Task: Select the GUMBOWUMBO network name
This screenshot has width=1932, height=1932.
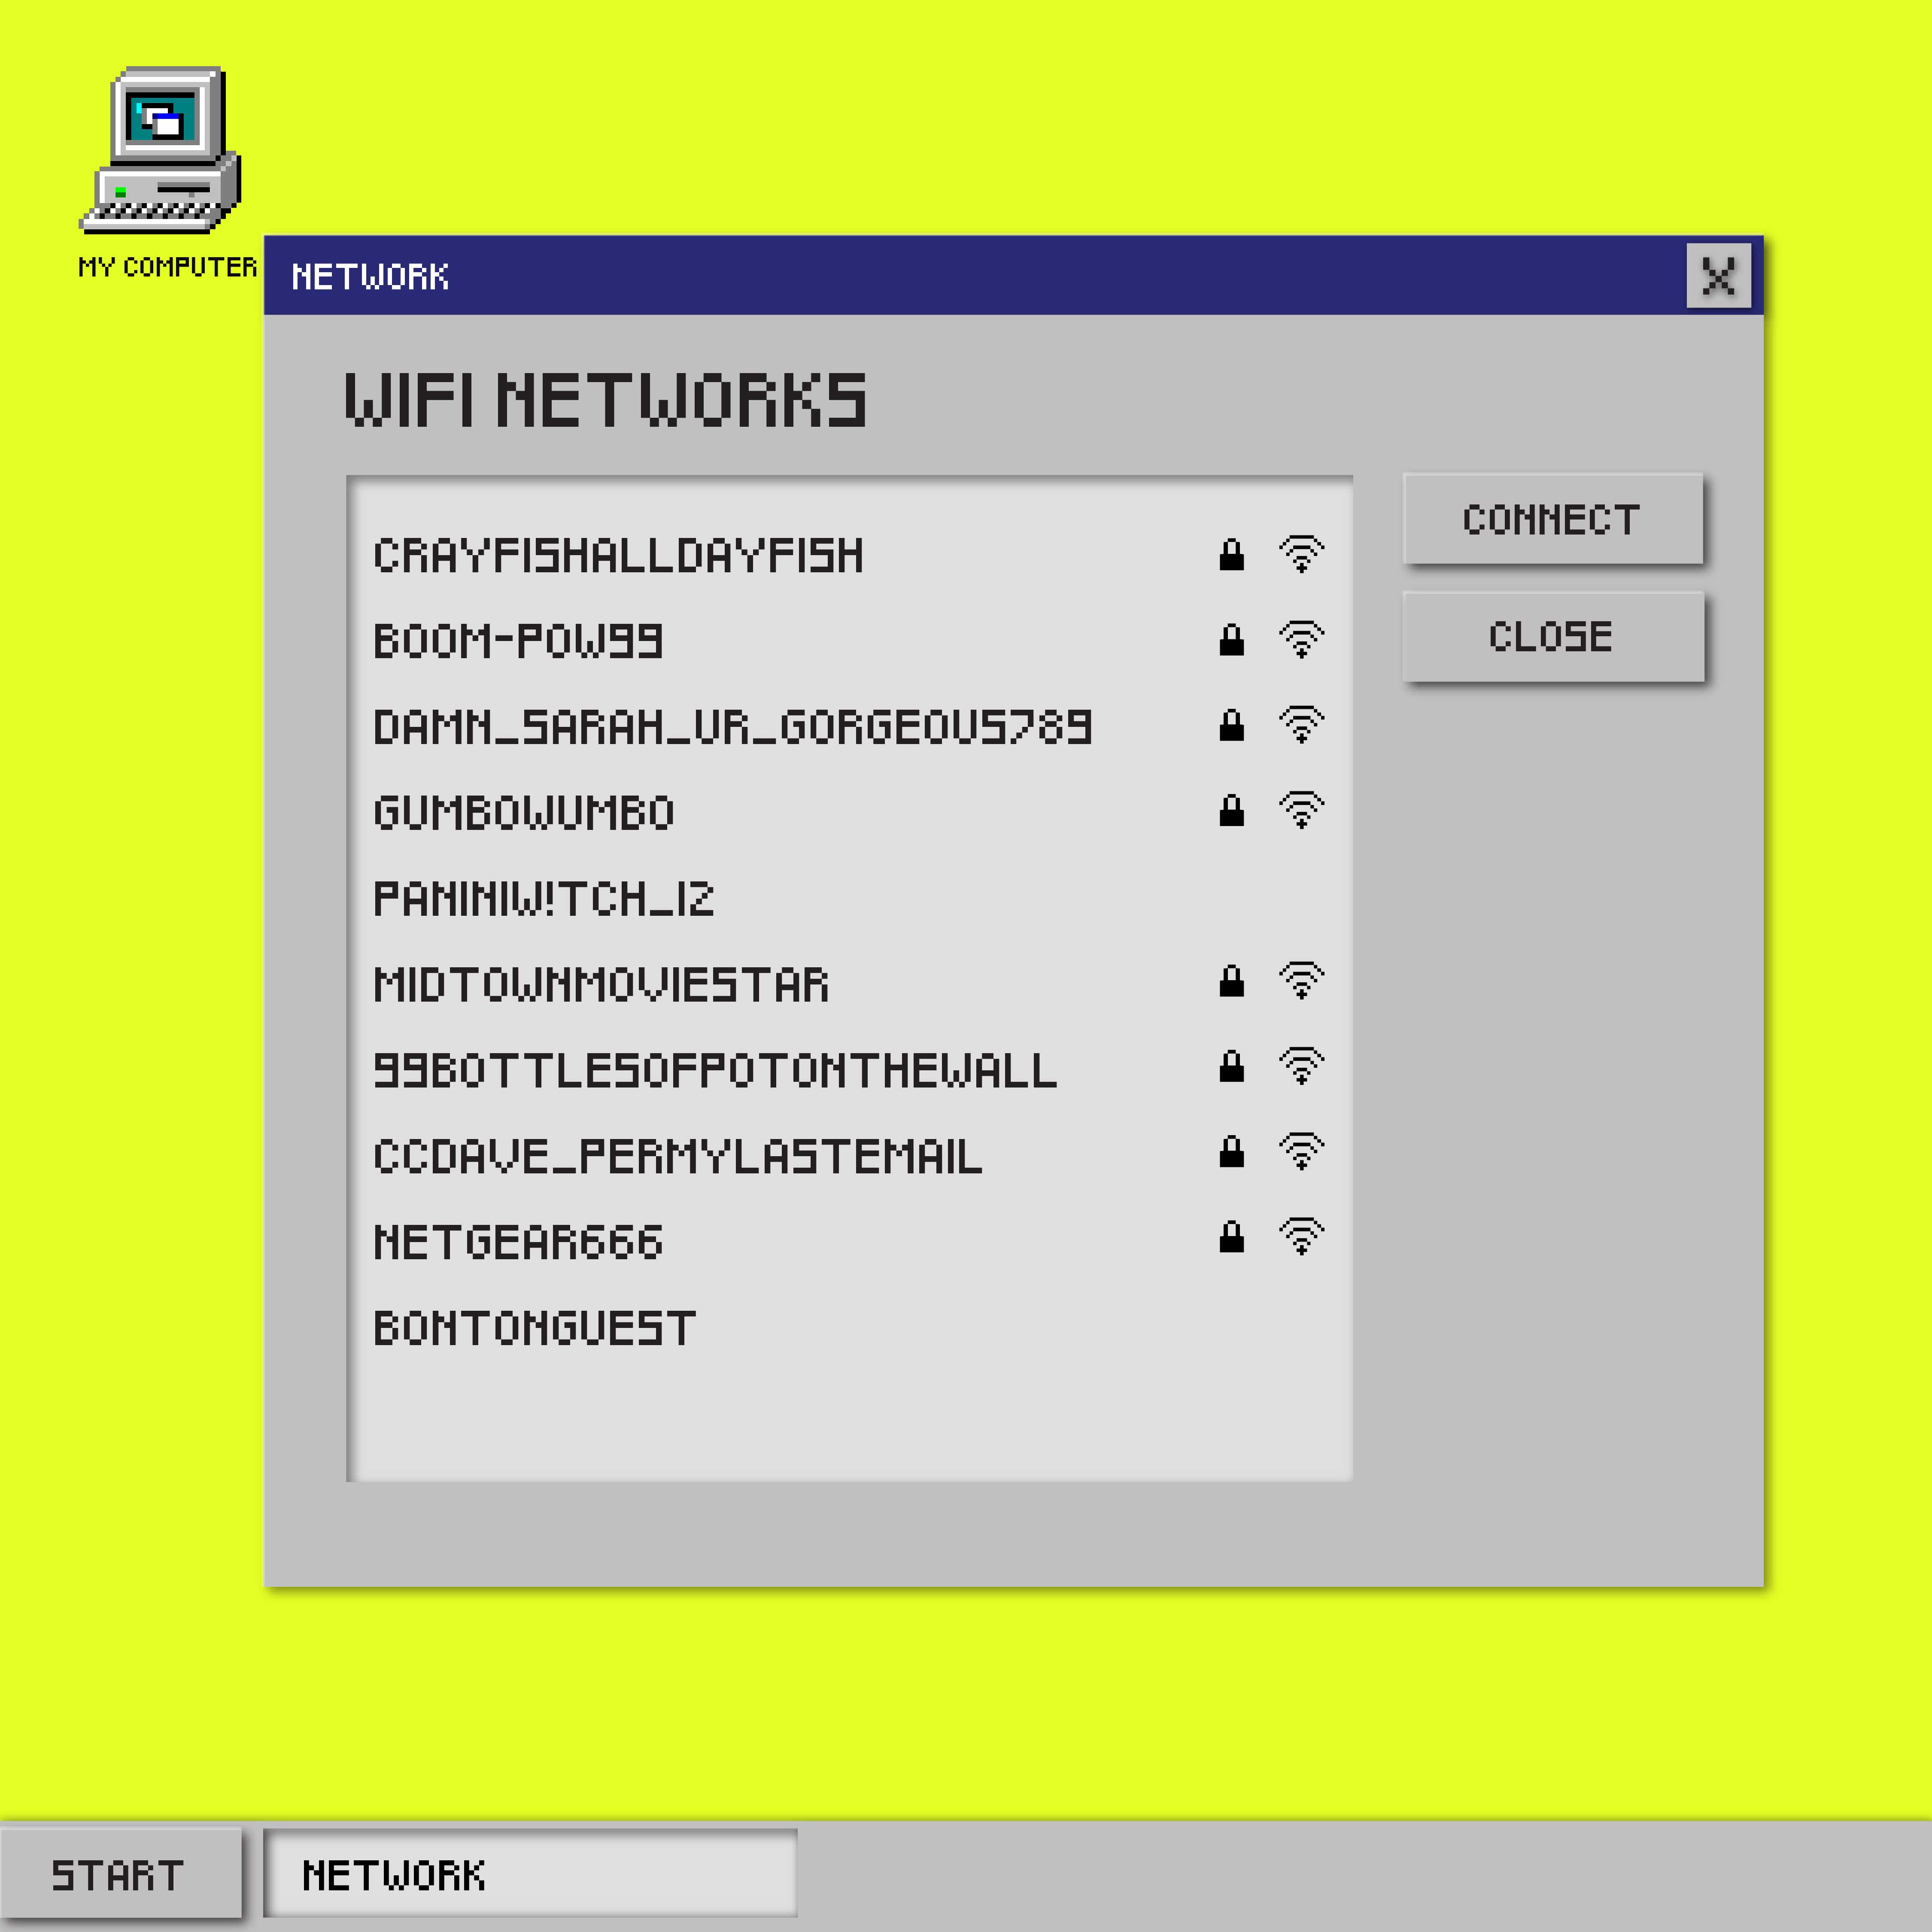Action: 523,813
